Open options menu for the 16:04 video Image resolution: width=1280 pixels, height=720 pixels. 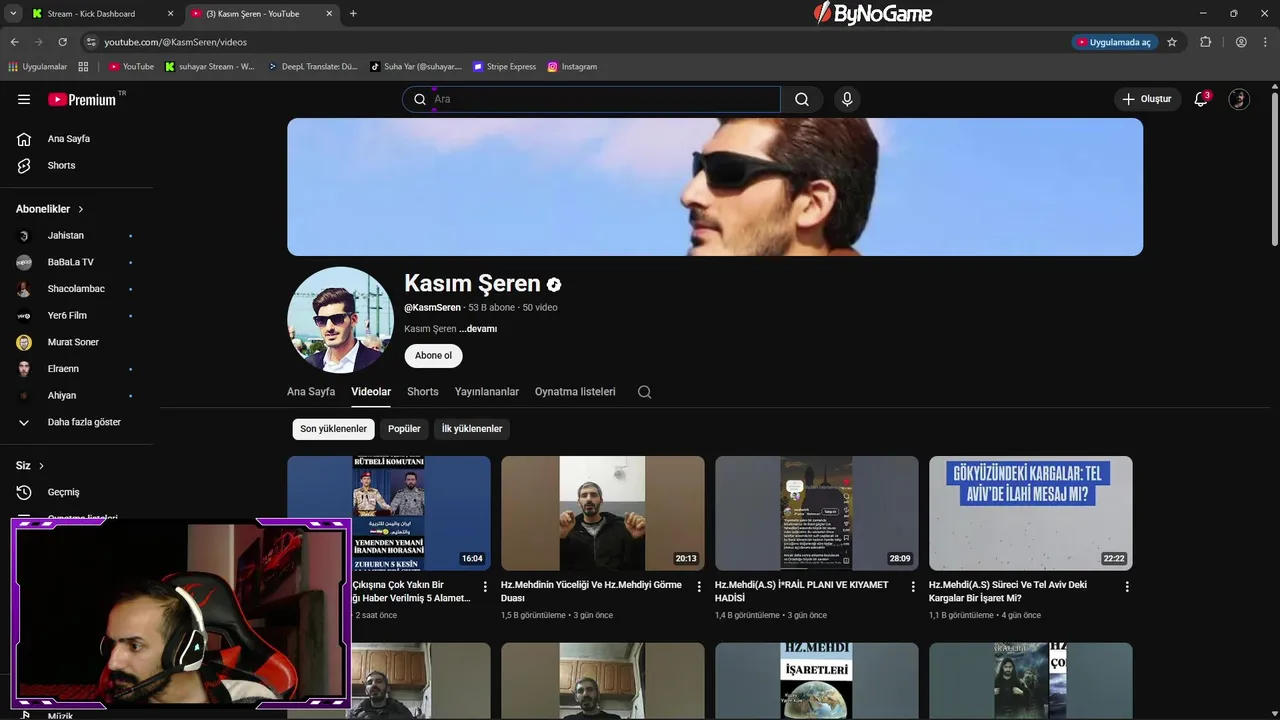coord(485,587)
